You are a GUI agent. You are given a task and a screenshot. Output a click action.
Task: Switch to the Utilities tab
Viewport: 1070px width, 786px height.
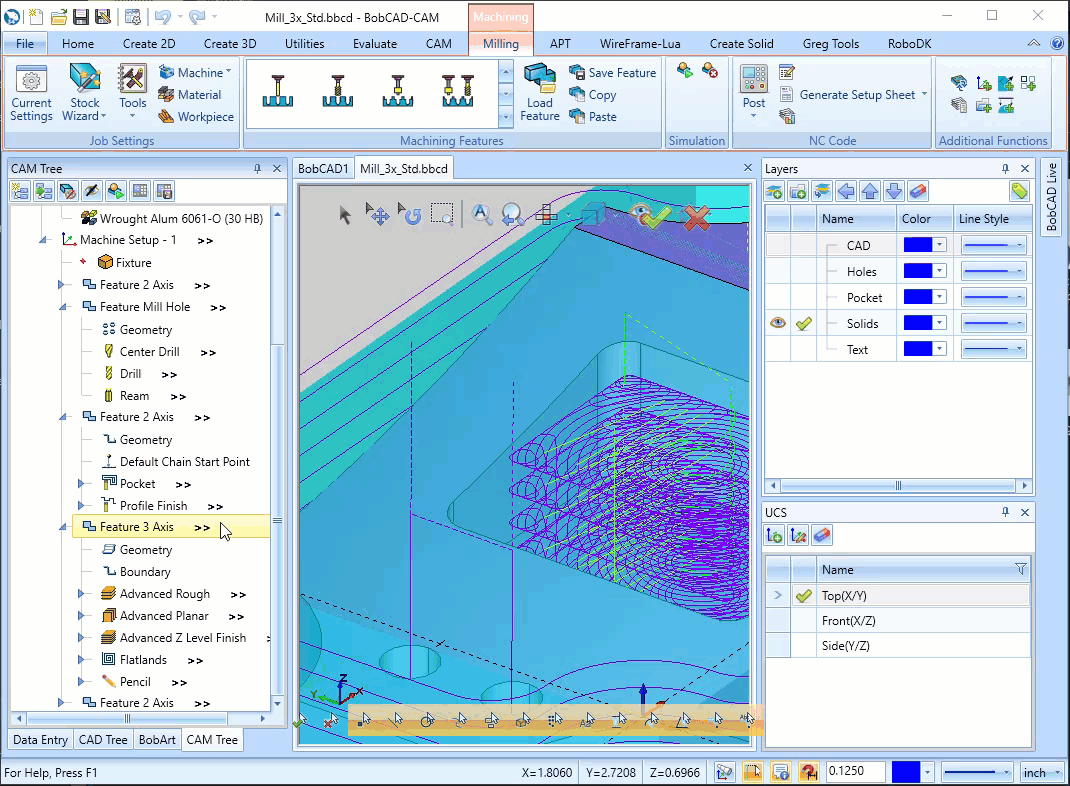304,44
